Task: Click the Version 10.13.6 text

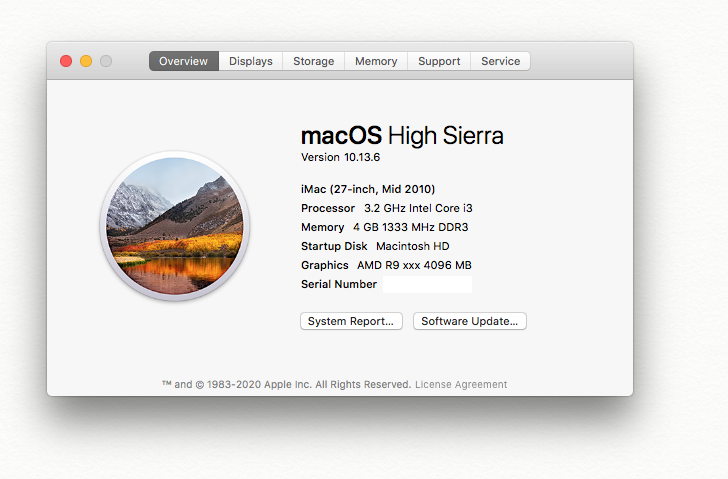Action: coord(340,157)
